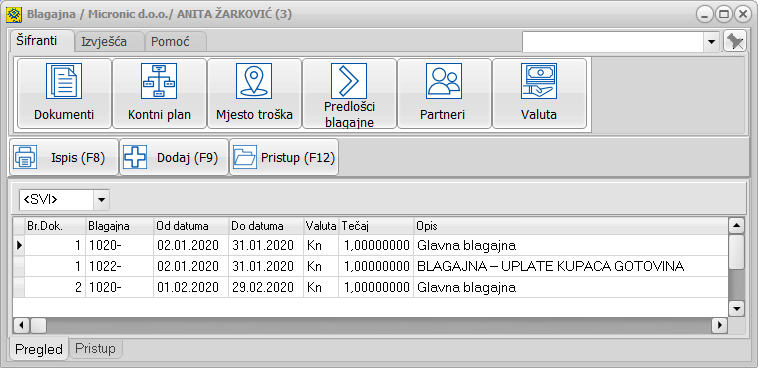Add a record with Dodaj (F9)

pos(174,157)
